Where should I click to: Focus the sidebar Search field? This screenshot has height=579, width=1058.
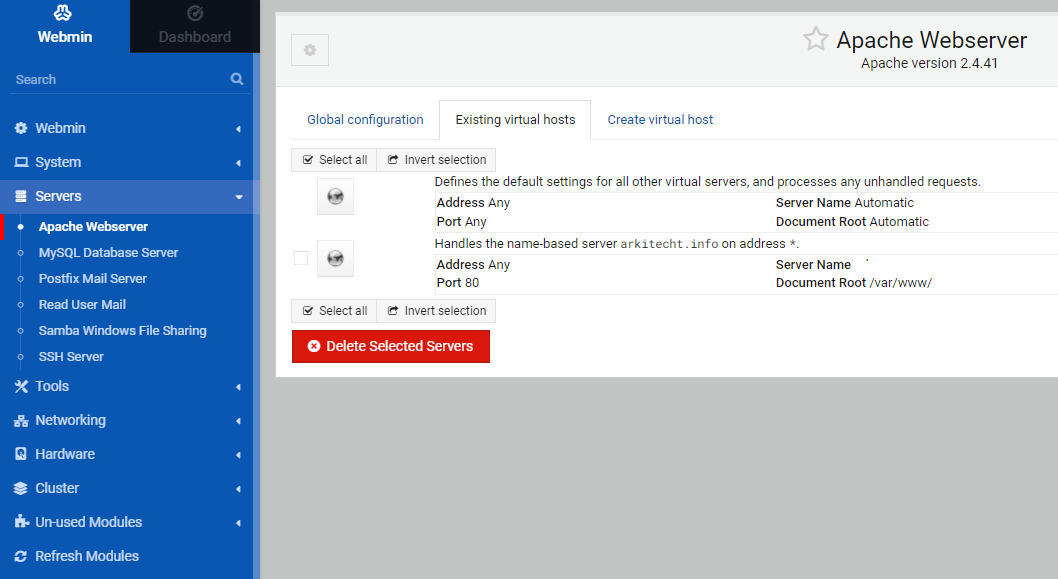point(121,79)
